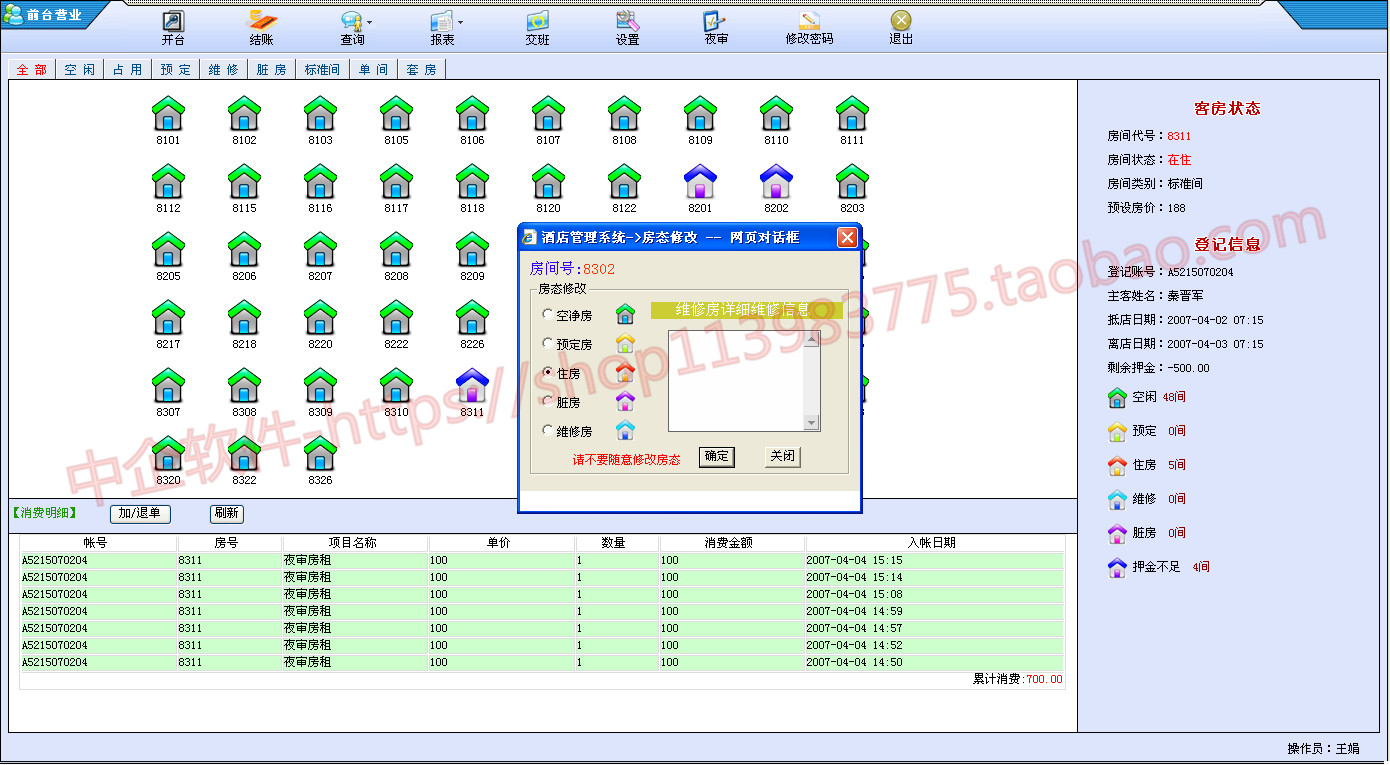Switch to the 脏房 tab
This screenshot has width=1390, height=765.
(x=272, y=69)
